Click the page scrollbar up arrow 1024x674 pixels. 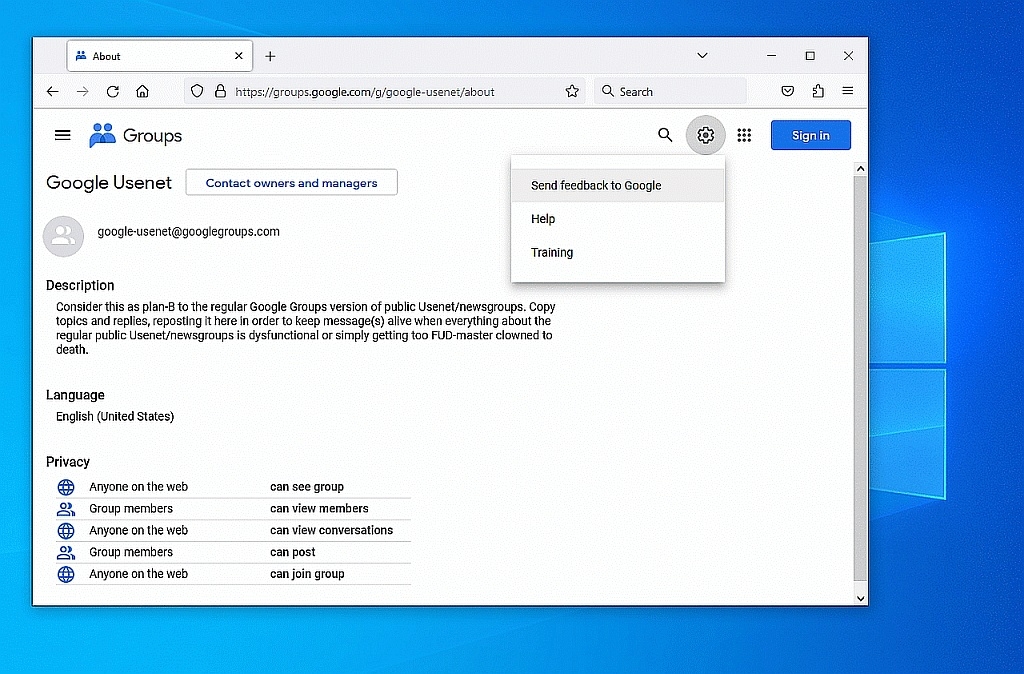(x=861, y=169)
